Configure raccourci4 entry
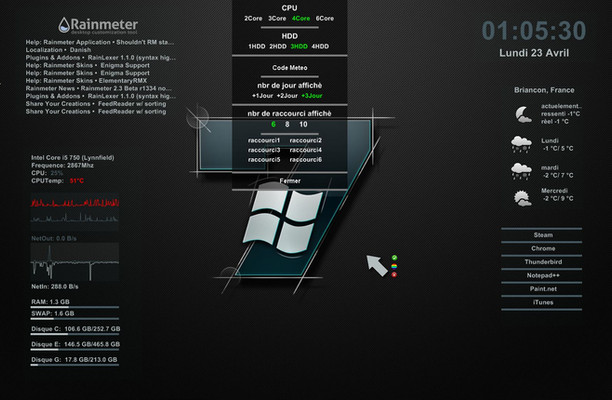 (x=306, y=150)
